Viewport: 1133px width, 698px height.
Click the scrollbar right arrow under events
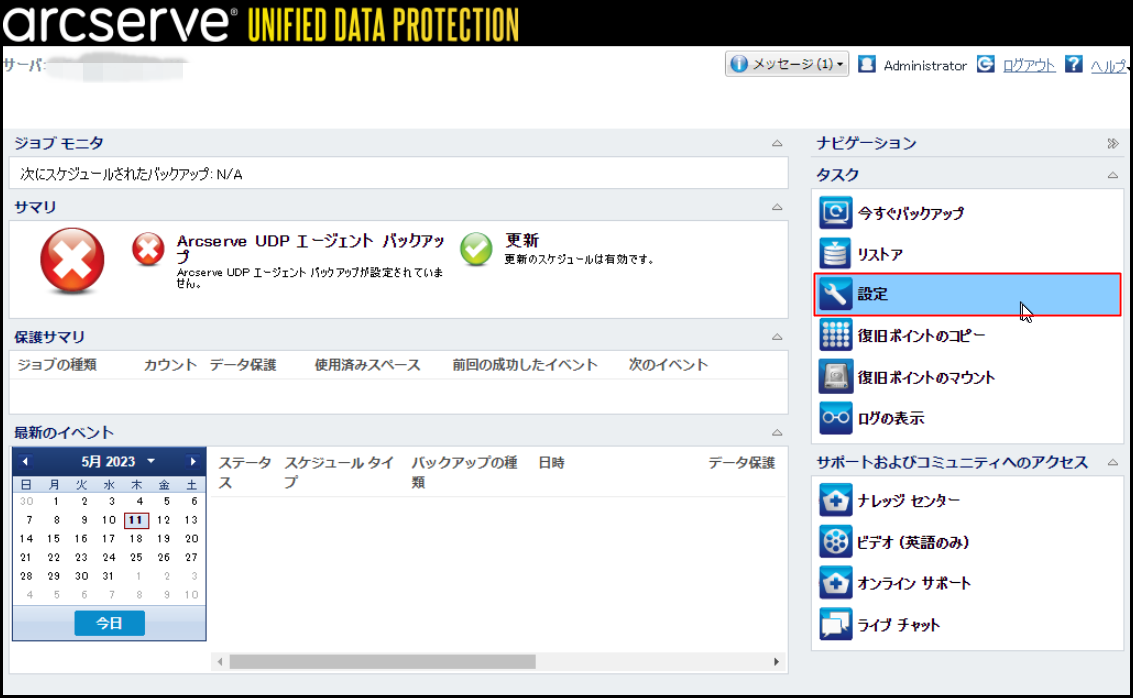pyautogui.click(x=776, y=661)
